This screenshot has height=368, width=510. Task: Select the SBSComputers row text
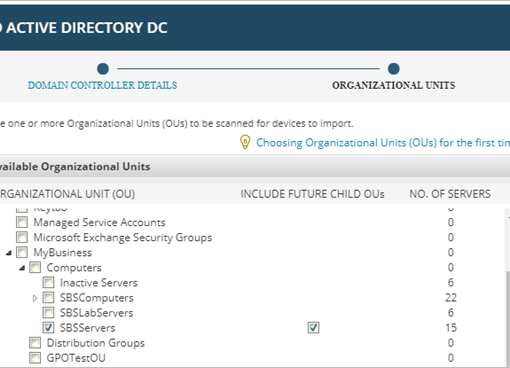(x=97, y=298)
